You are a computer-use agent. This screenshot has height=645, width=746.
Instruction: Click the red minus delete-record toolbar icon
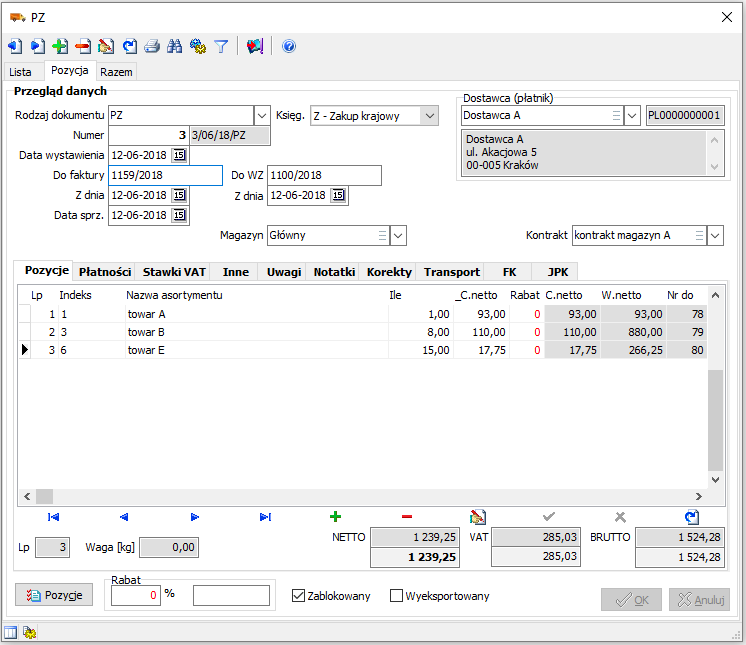click(x=83, y=46)
